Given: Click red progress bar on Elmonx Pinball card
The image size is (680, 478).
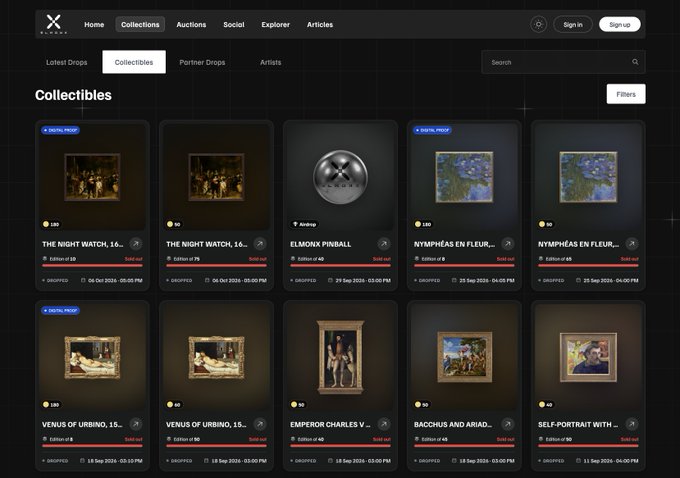Looking at the screenshot, I should click(340, 265).
